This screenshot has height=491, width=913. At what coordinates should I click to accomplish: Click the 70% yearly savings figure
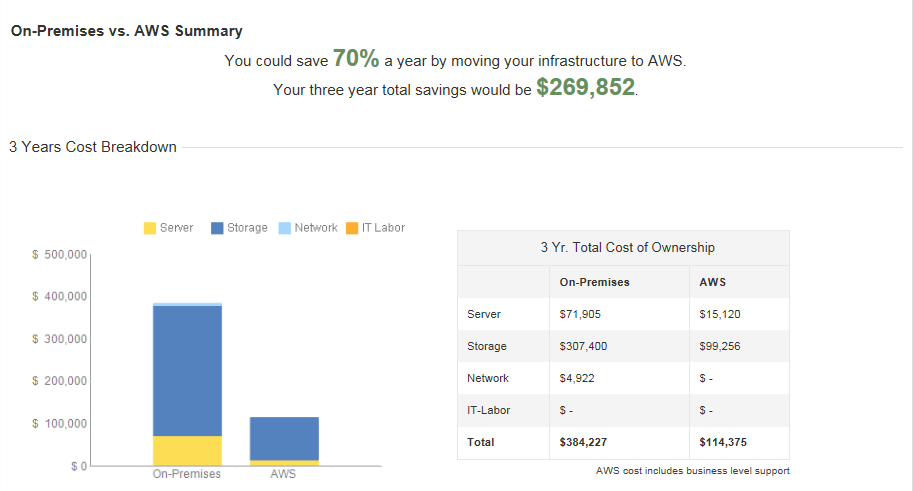click(x=355, y=59)
